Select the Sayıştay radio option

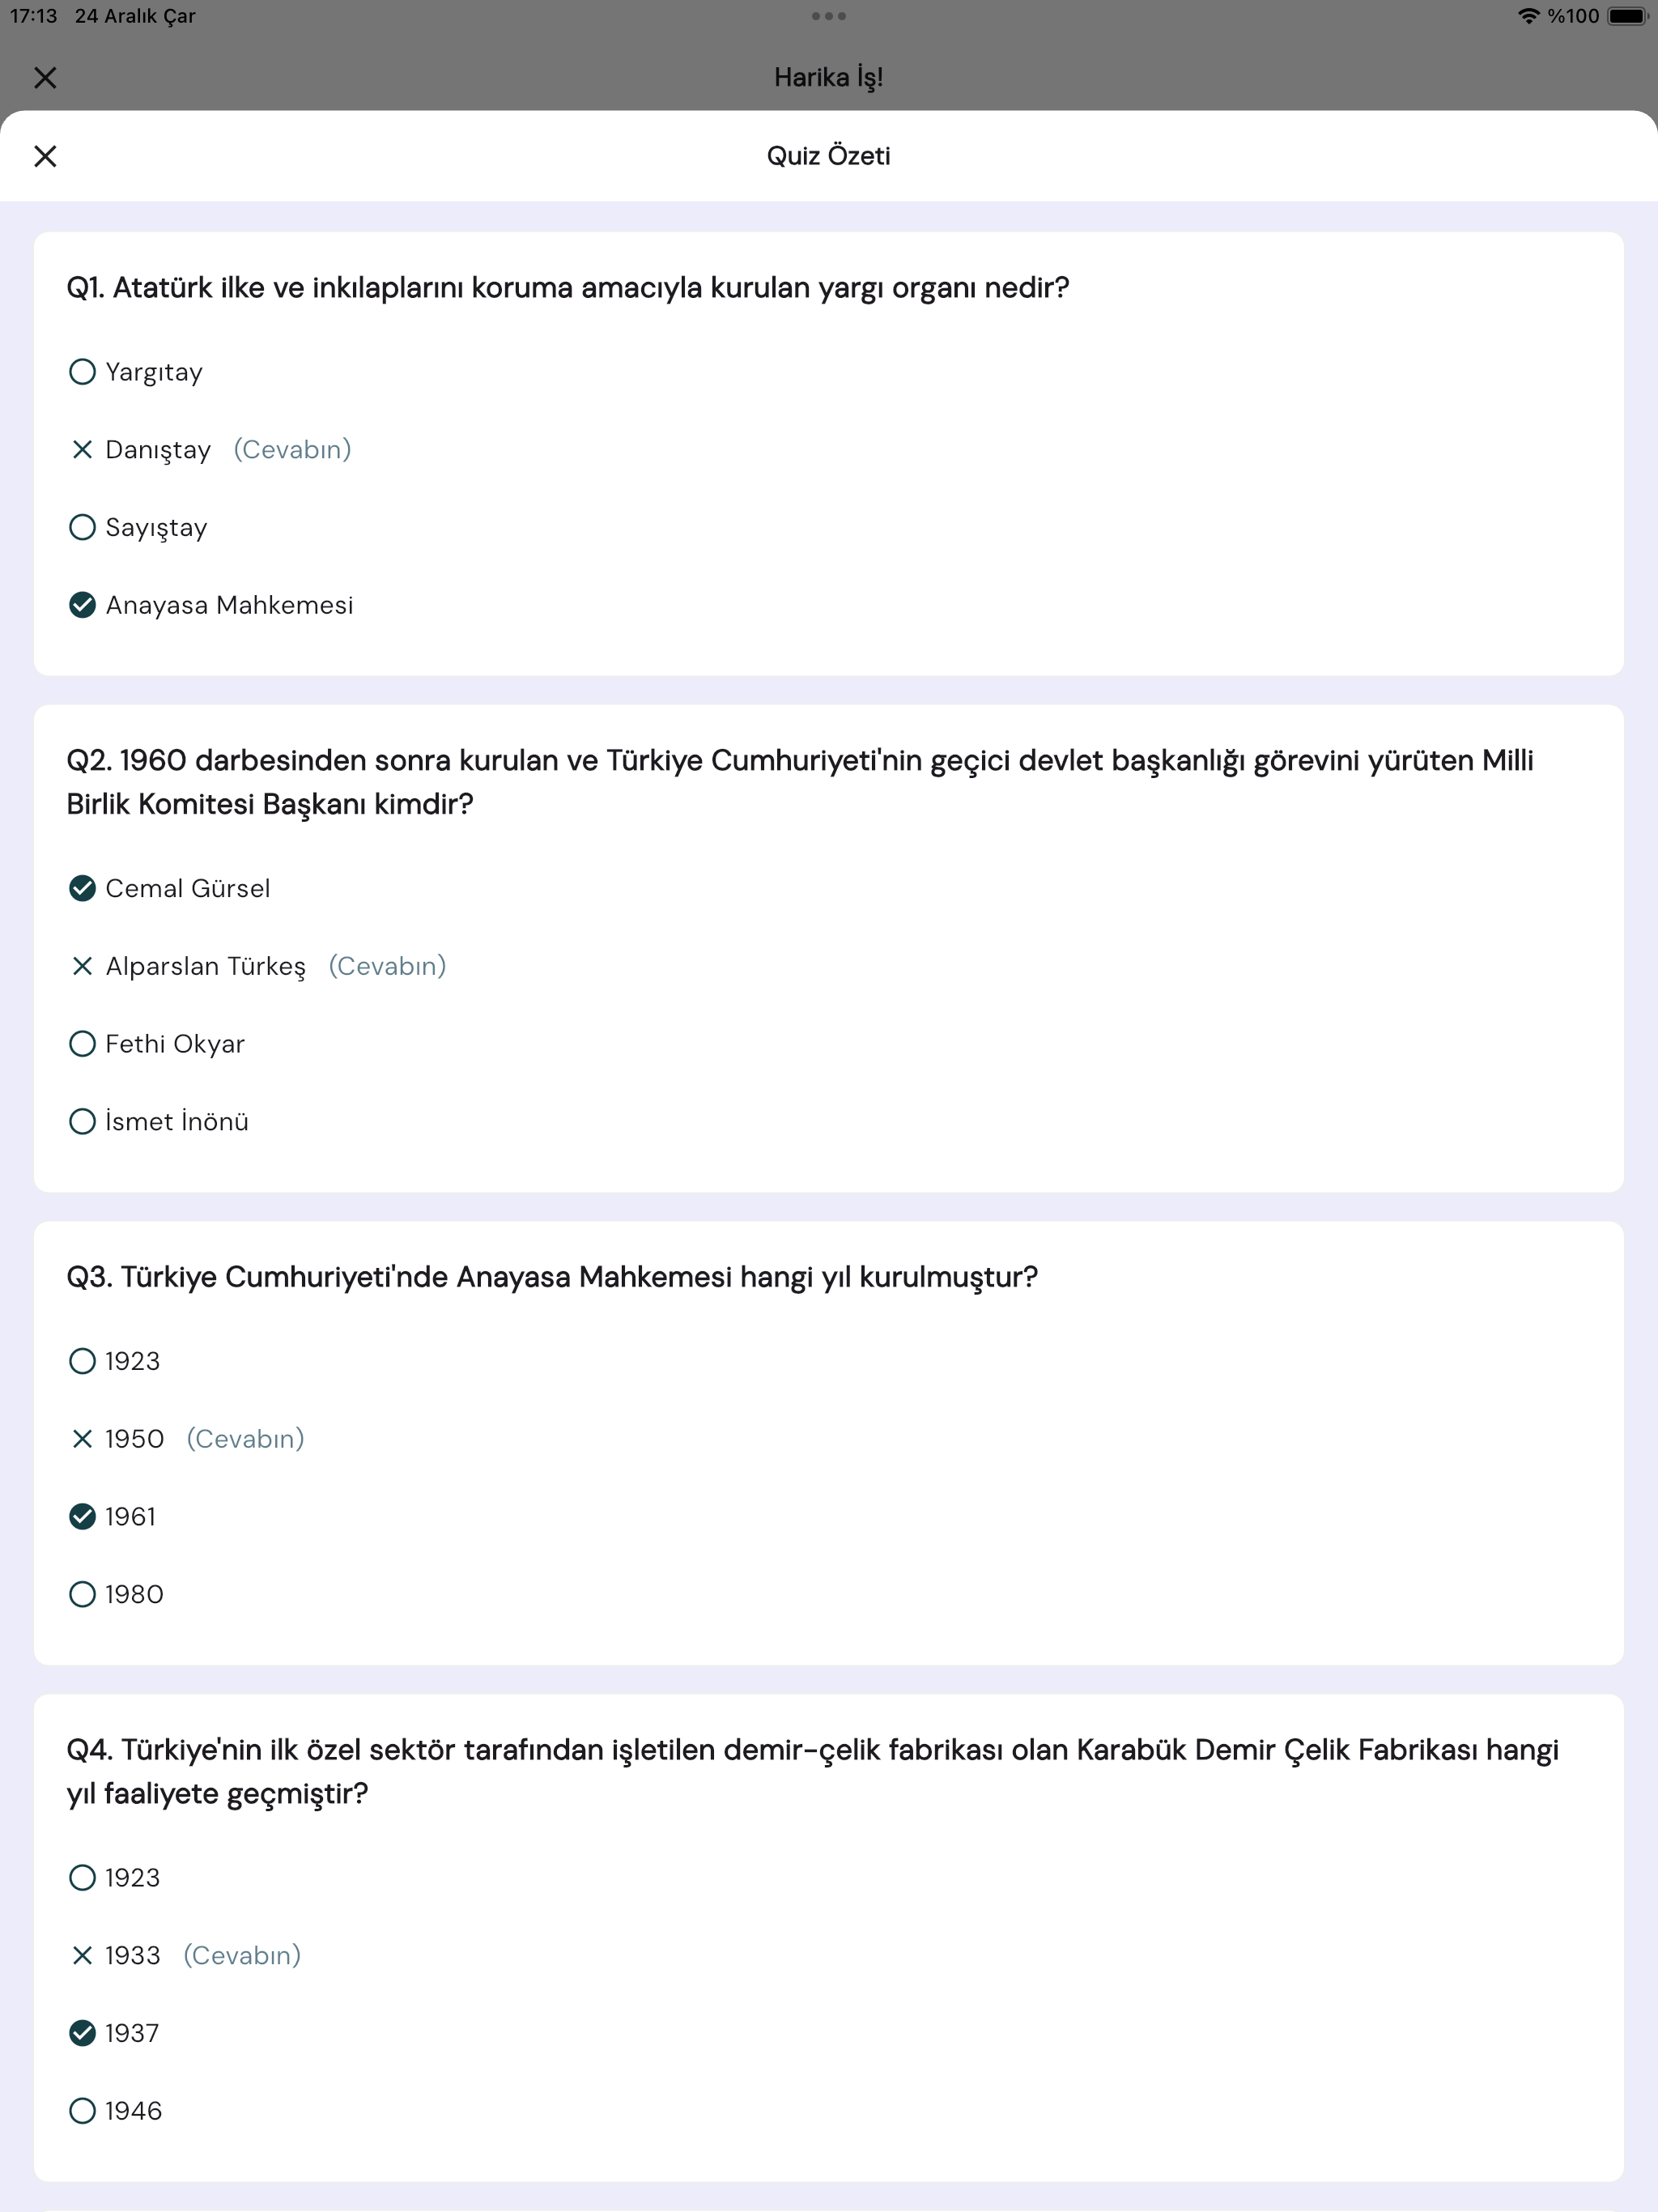[x=82, y=527]
